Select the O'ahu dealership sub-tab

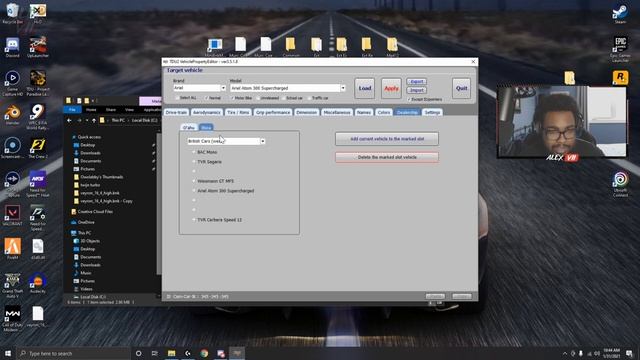click(x=189, y=128)
